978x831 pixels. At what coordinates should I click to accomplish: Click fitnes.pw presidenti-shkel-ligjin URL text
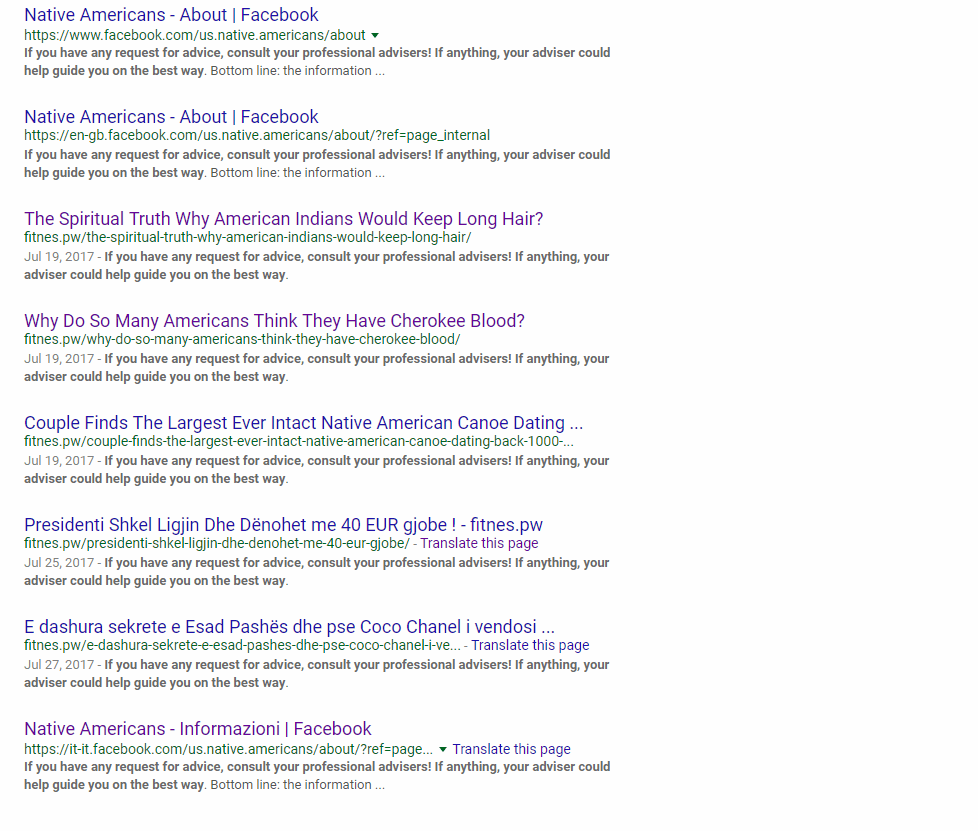pos(217,543)
